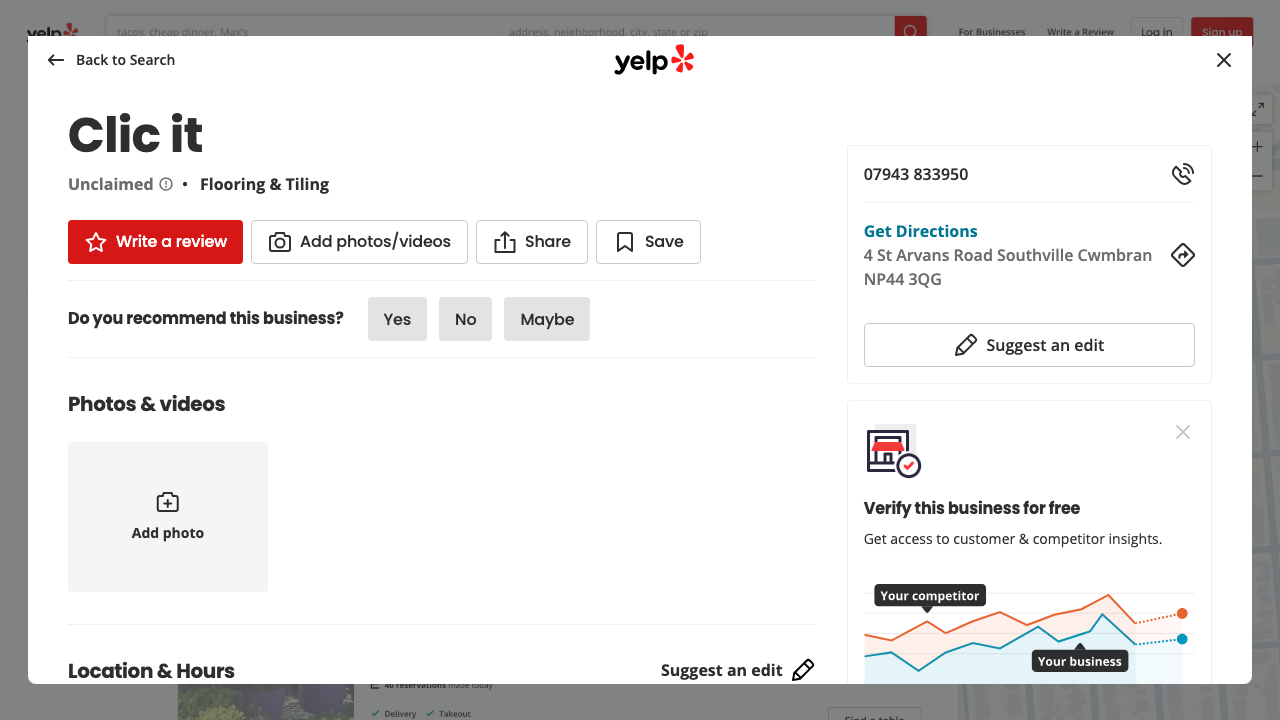Viewport: 1280px width, 720px height.
Task: Open For Businesses in the top navigation
Action: click(x=991, y=31)
